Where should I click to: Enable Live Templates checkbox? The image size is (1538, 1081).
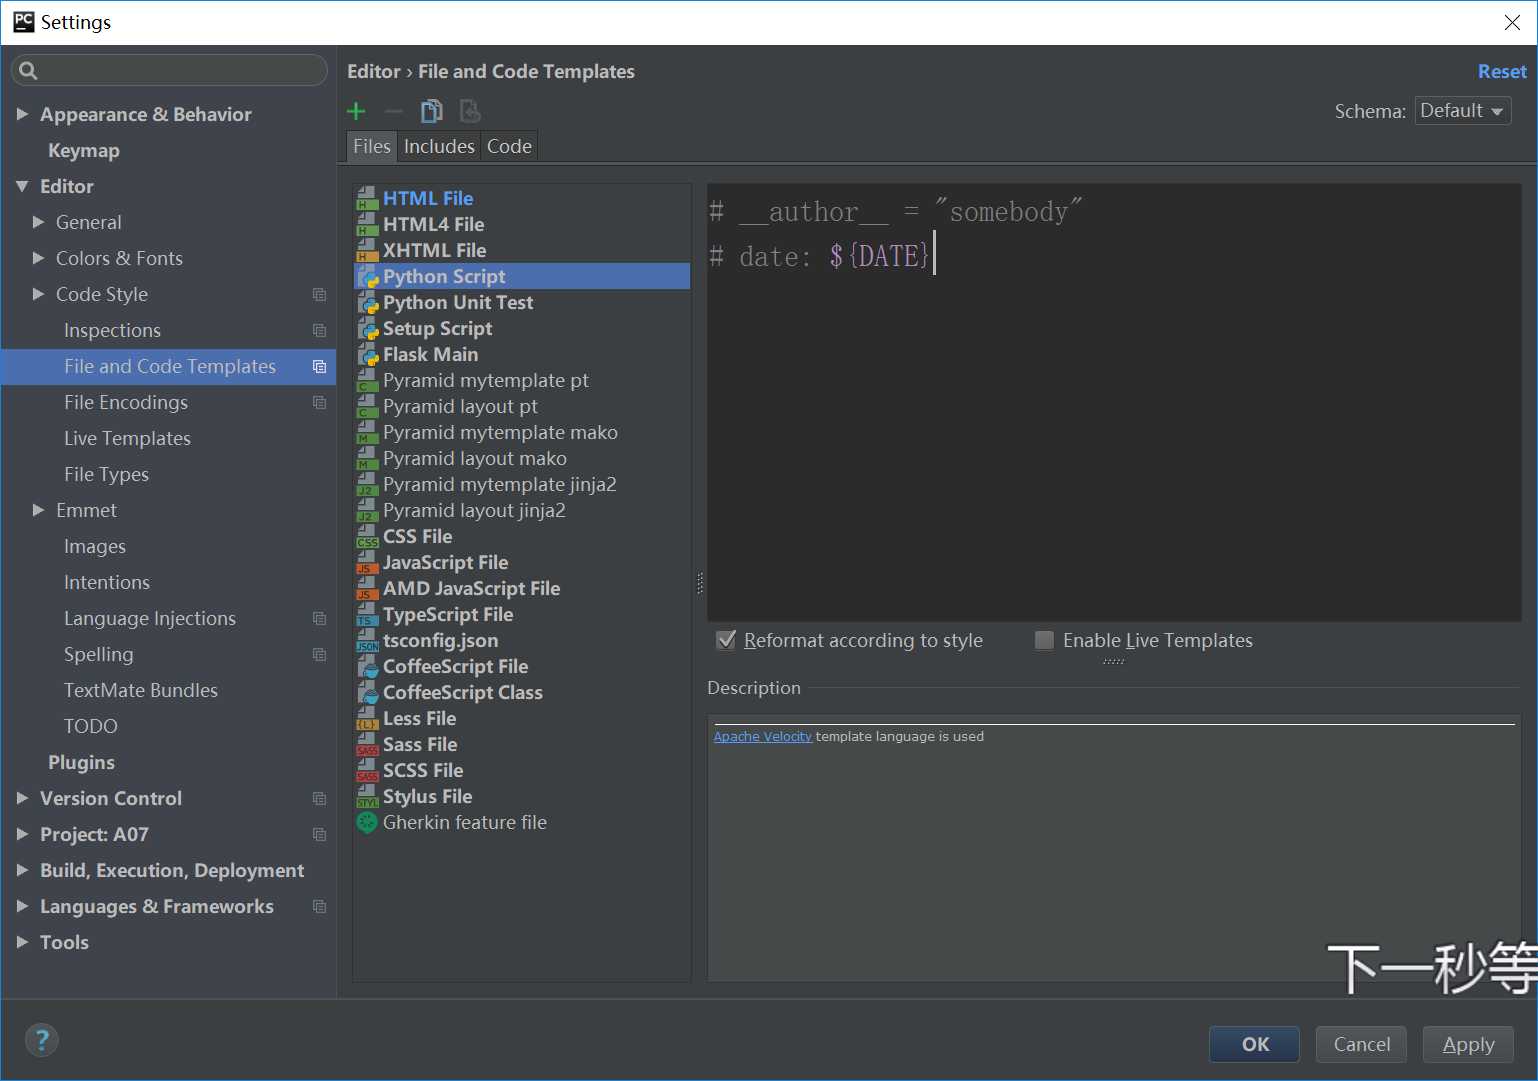pyautogui.click(x=1044, y=641)
